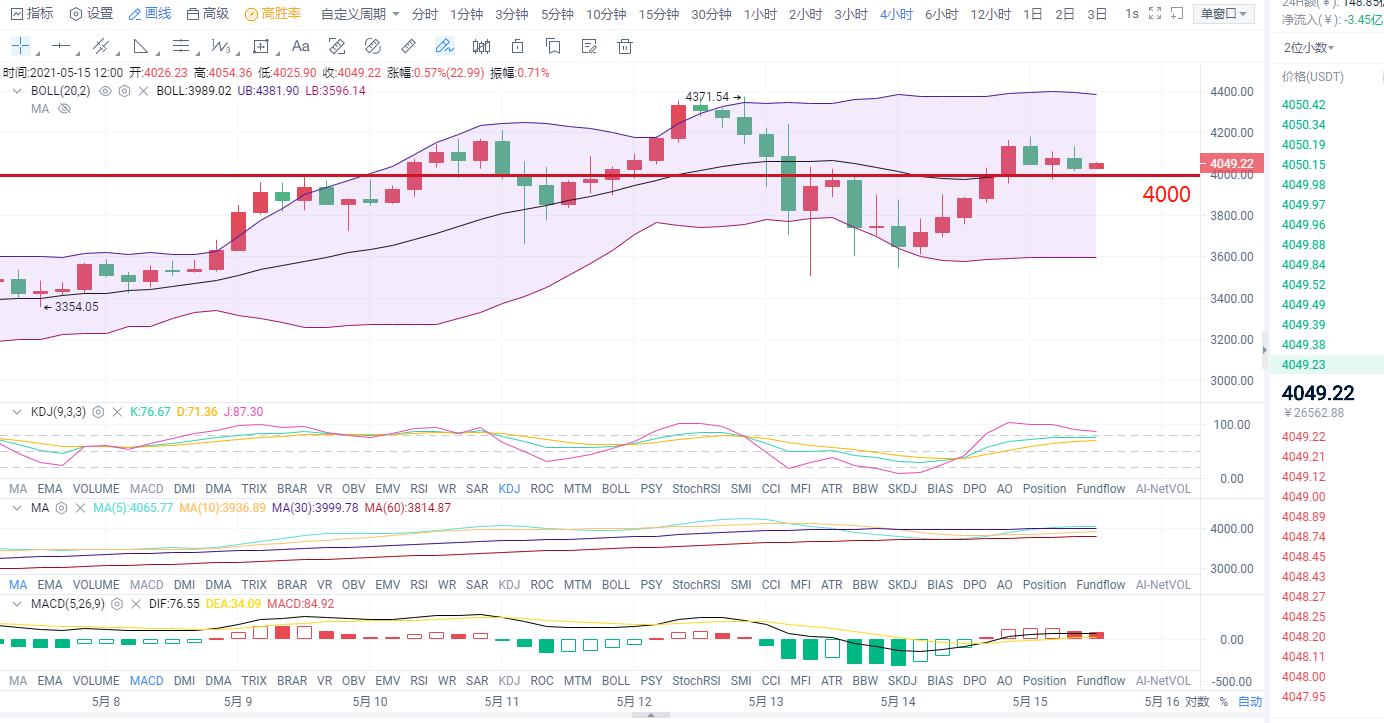Expand the 2位小数 decimal precision dropdown
1384x723 pixels.
pyautogui.click(x=1309, y=47)
